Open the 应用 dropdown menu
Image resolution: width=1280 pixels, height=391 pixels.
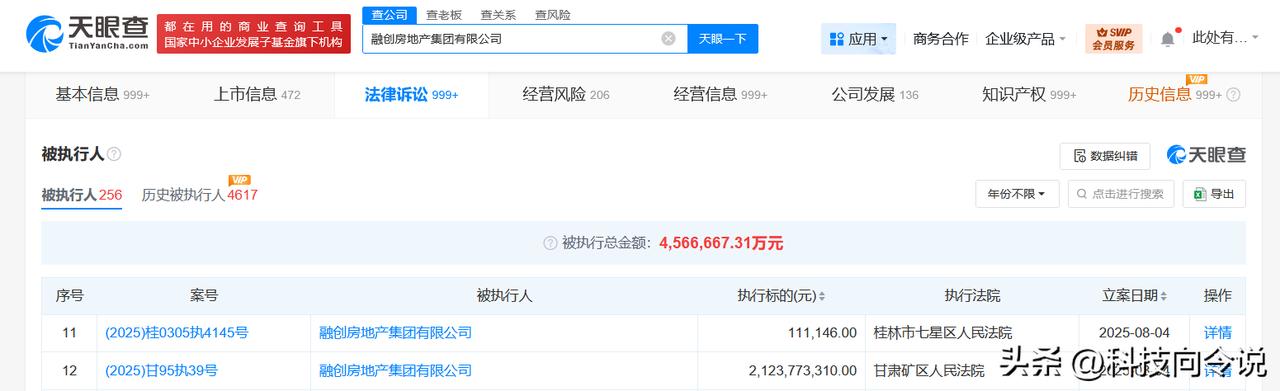[859, 39]
